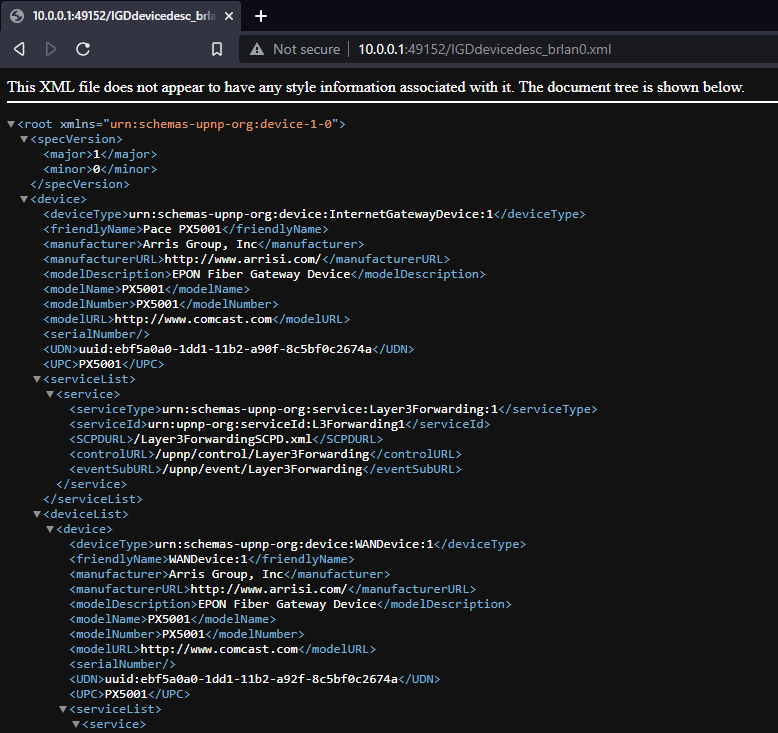Click the friendlyName value Pace PX5001
Viewport: 778px width, 733px height.
pos(182,229)
